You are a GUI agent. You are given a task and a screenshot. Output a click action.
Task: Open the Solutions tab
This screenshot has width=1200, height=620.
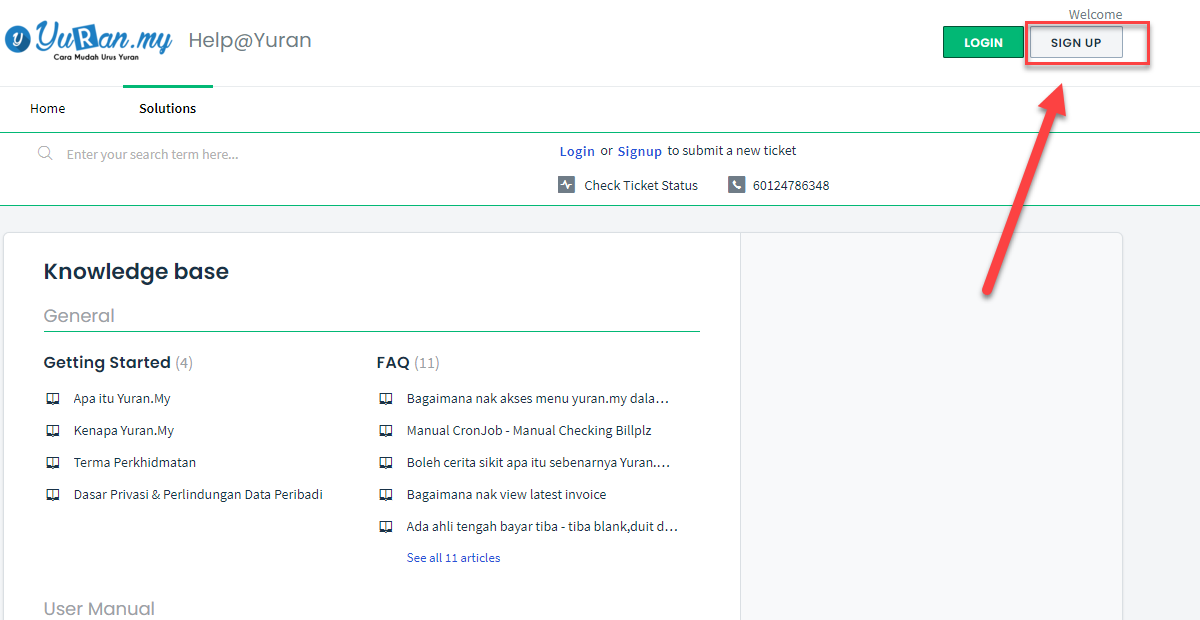pos(168,108)
